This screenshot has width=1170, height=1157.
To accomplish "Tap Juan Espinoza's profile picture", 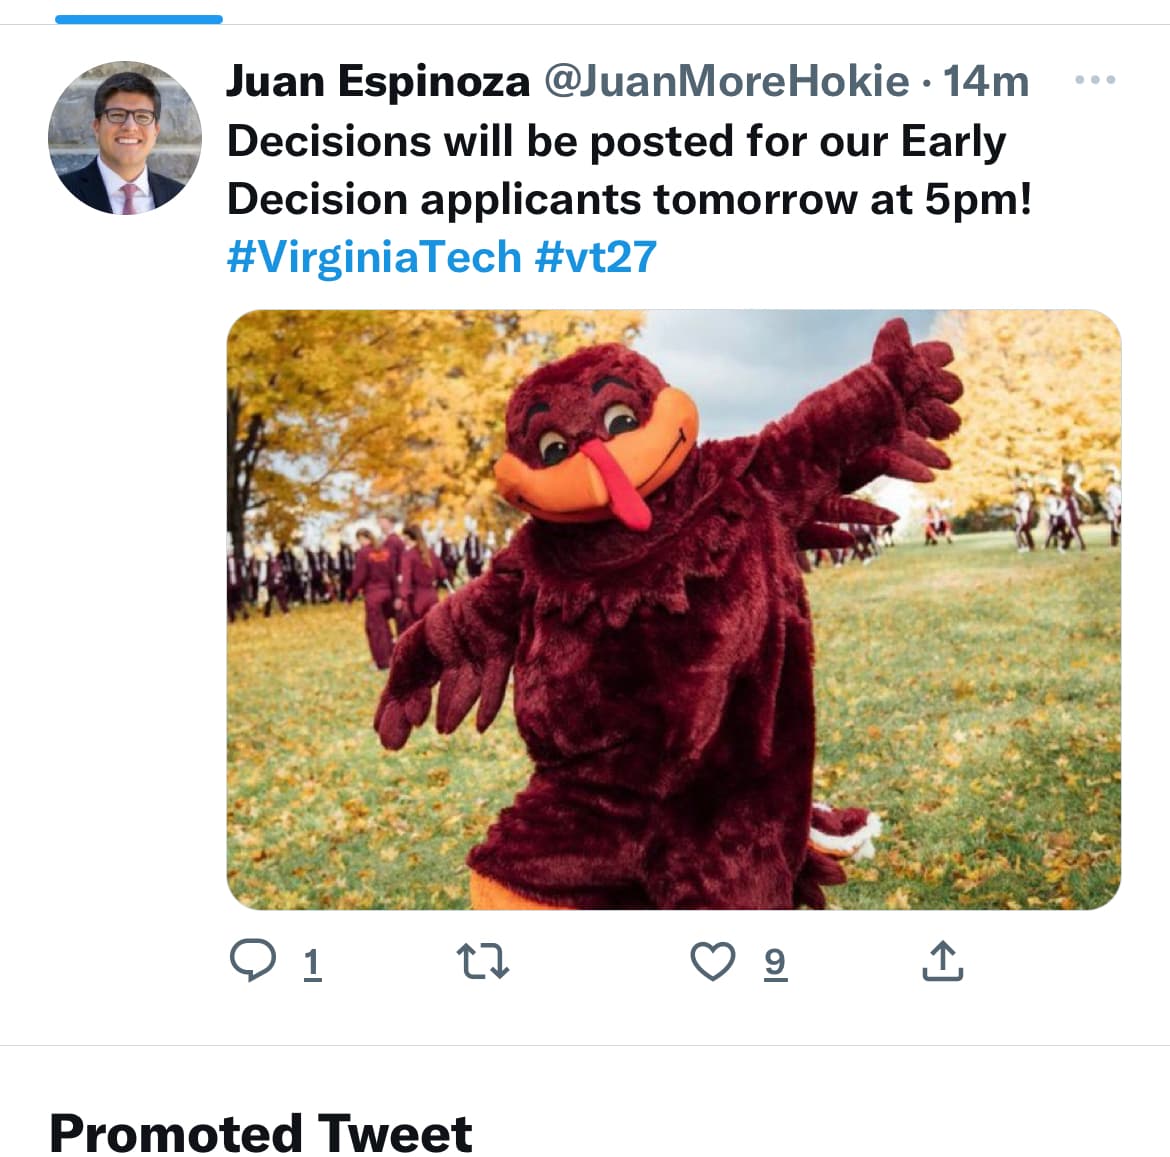I will coord(125,138).
